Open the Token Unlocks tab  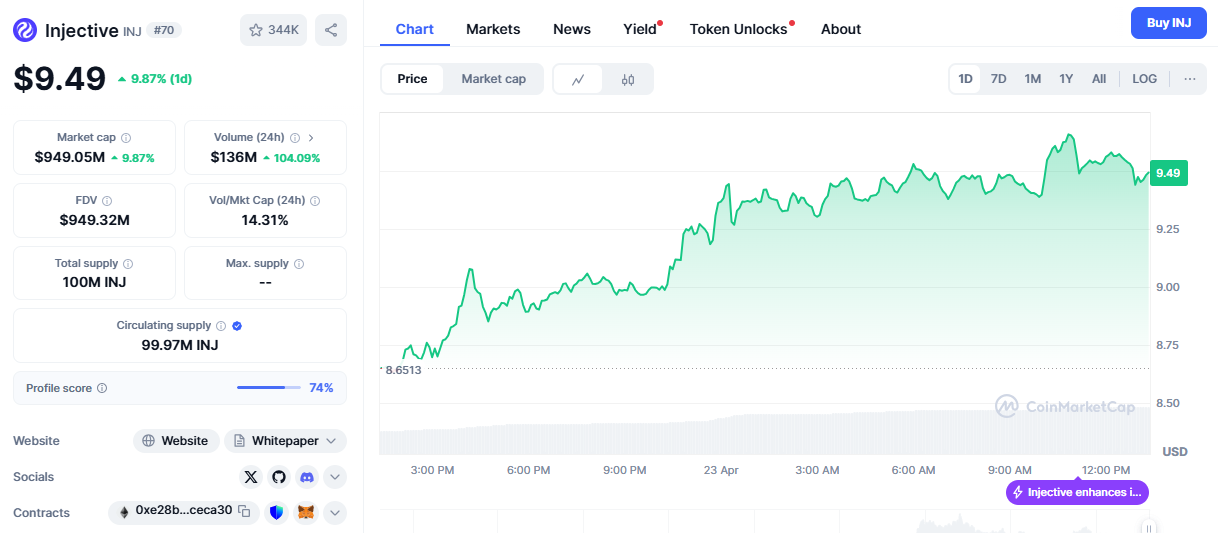click(739, 29)
